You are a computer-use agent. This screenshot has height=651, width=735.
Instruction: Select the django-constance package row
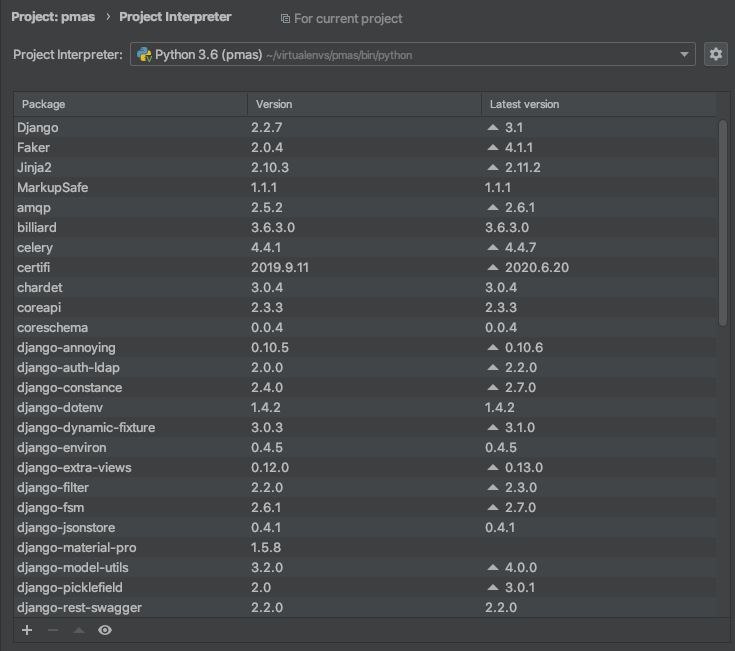click(x=365, y=387)
